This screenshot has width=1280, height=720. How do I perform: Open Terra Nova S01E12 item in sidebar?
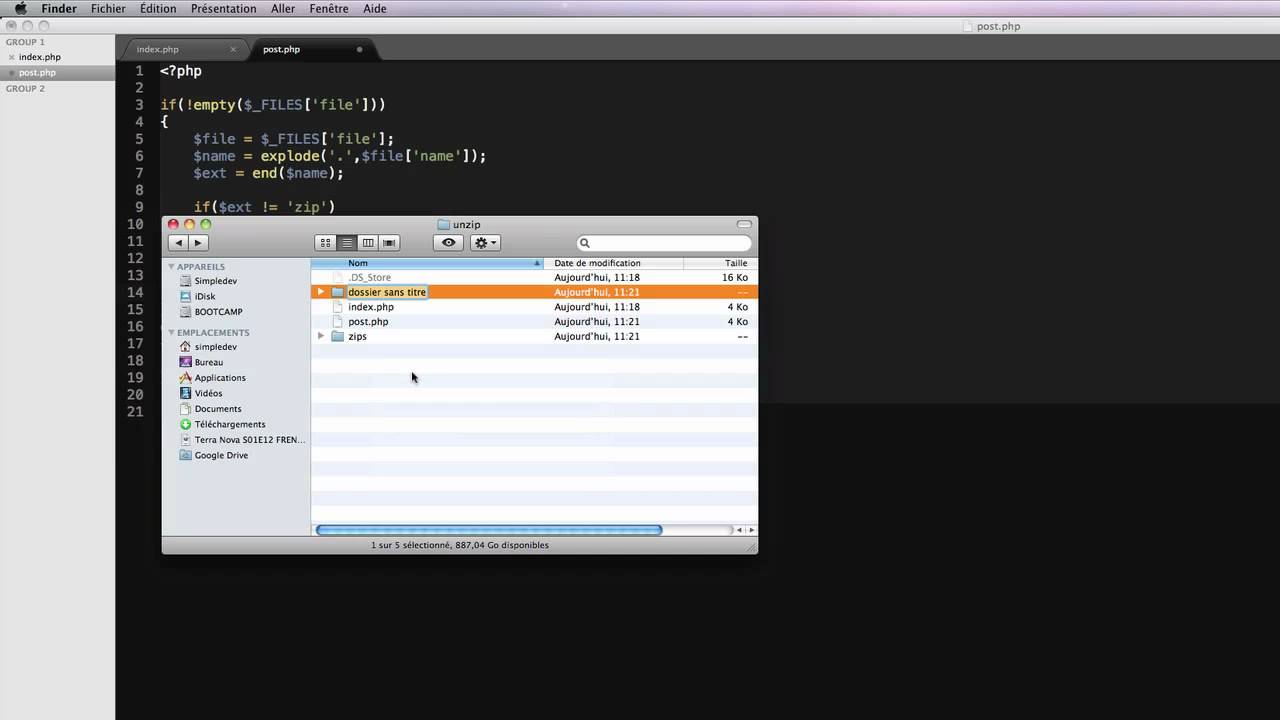coord(250,440)
